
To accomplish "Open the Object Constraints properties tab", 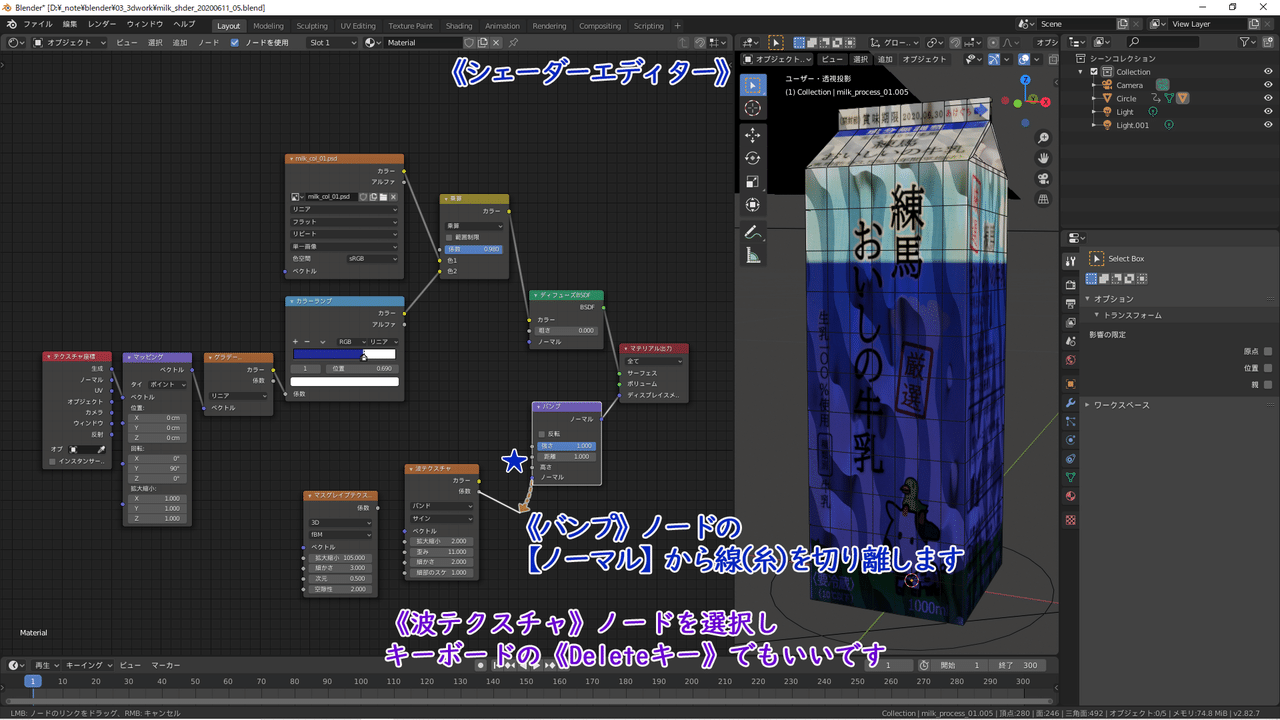I will pyautogui.click(x=1071, y=459).
